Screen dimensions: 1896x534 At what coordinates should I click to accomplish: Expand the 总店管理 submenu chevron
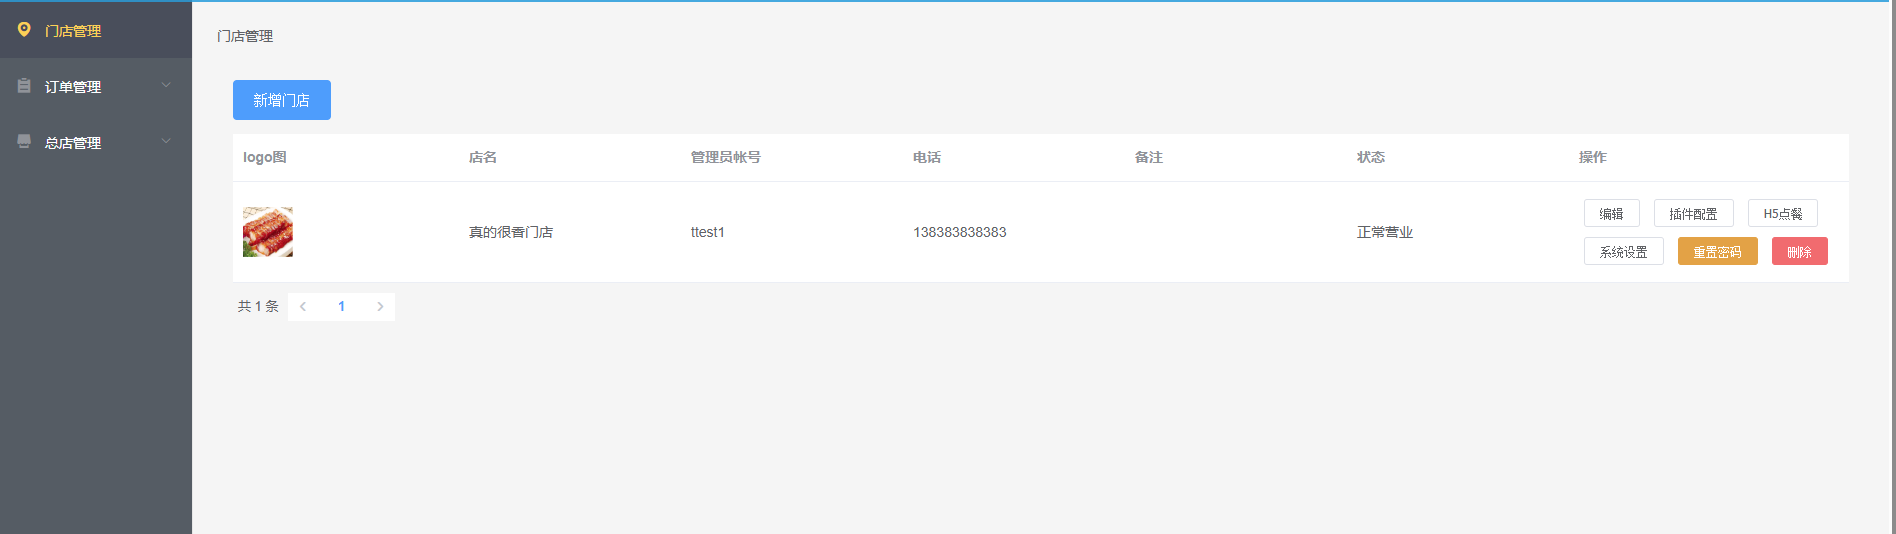click(166, 142)
